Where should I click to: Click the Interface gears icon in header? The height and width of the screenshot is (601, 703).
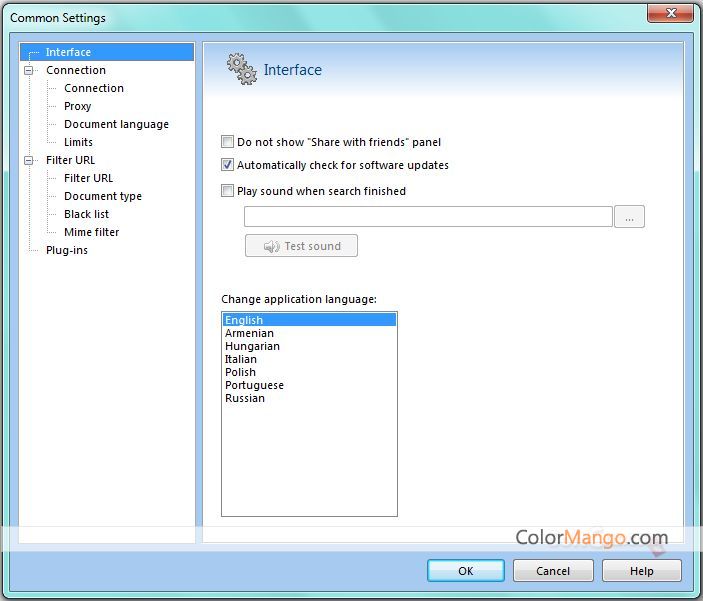[x=241, y=69]
